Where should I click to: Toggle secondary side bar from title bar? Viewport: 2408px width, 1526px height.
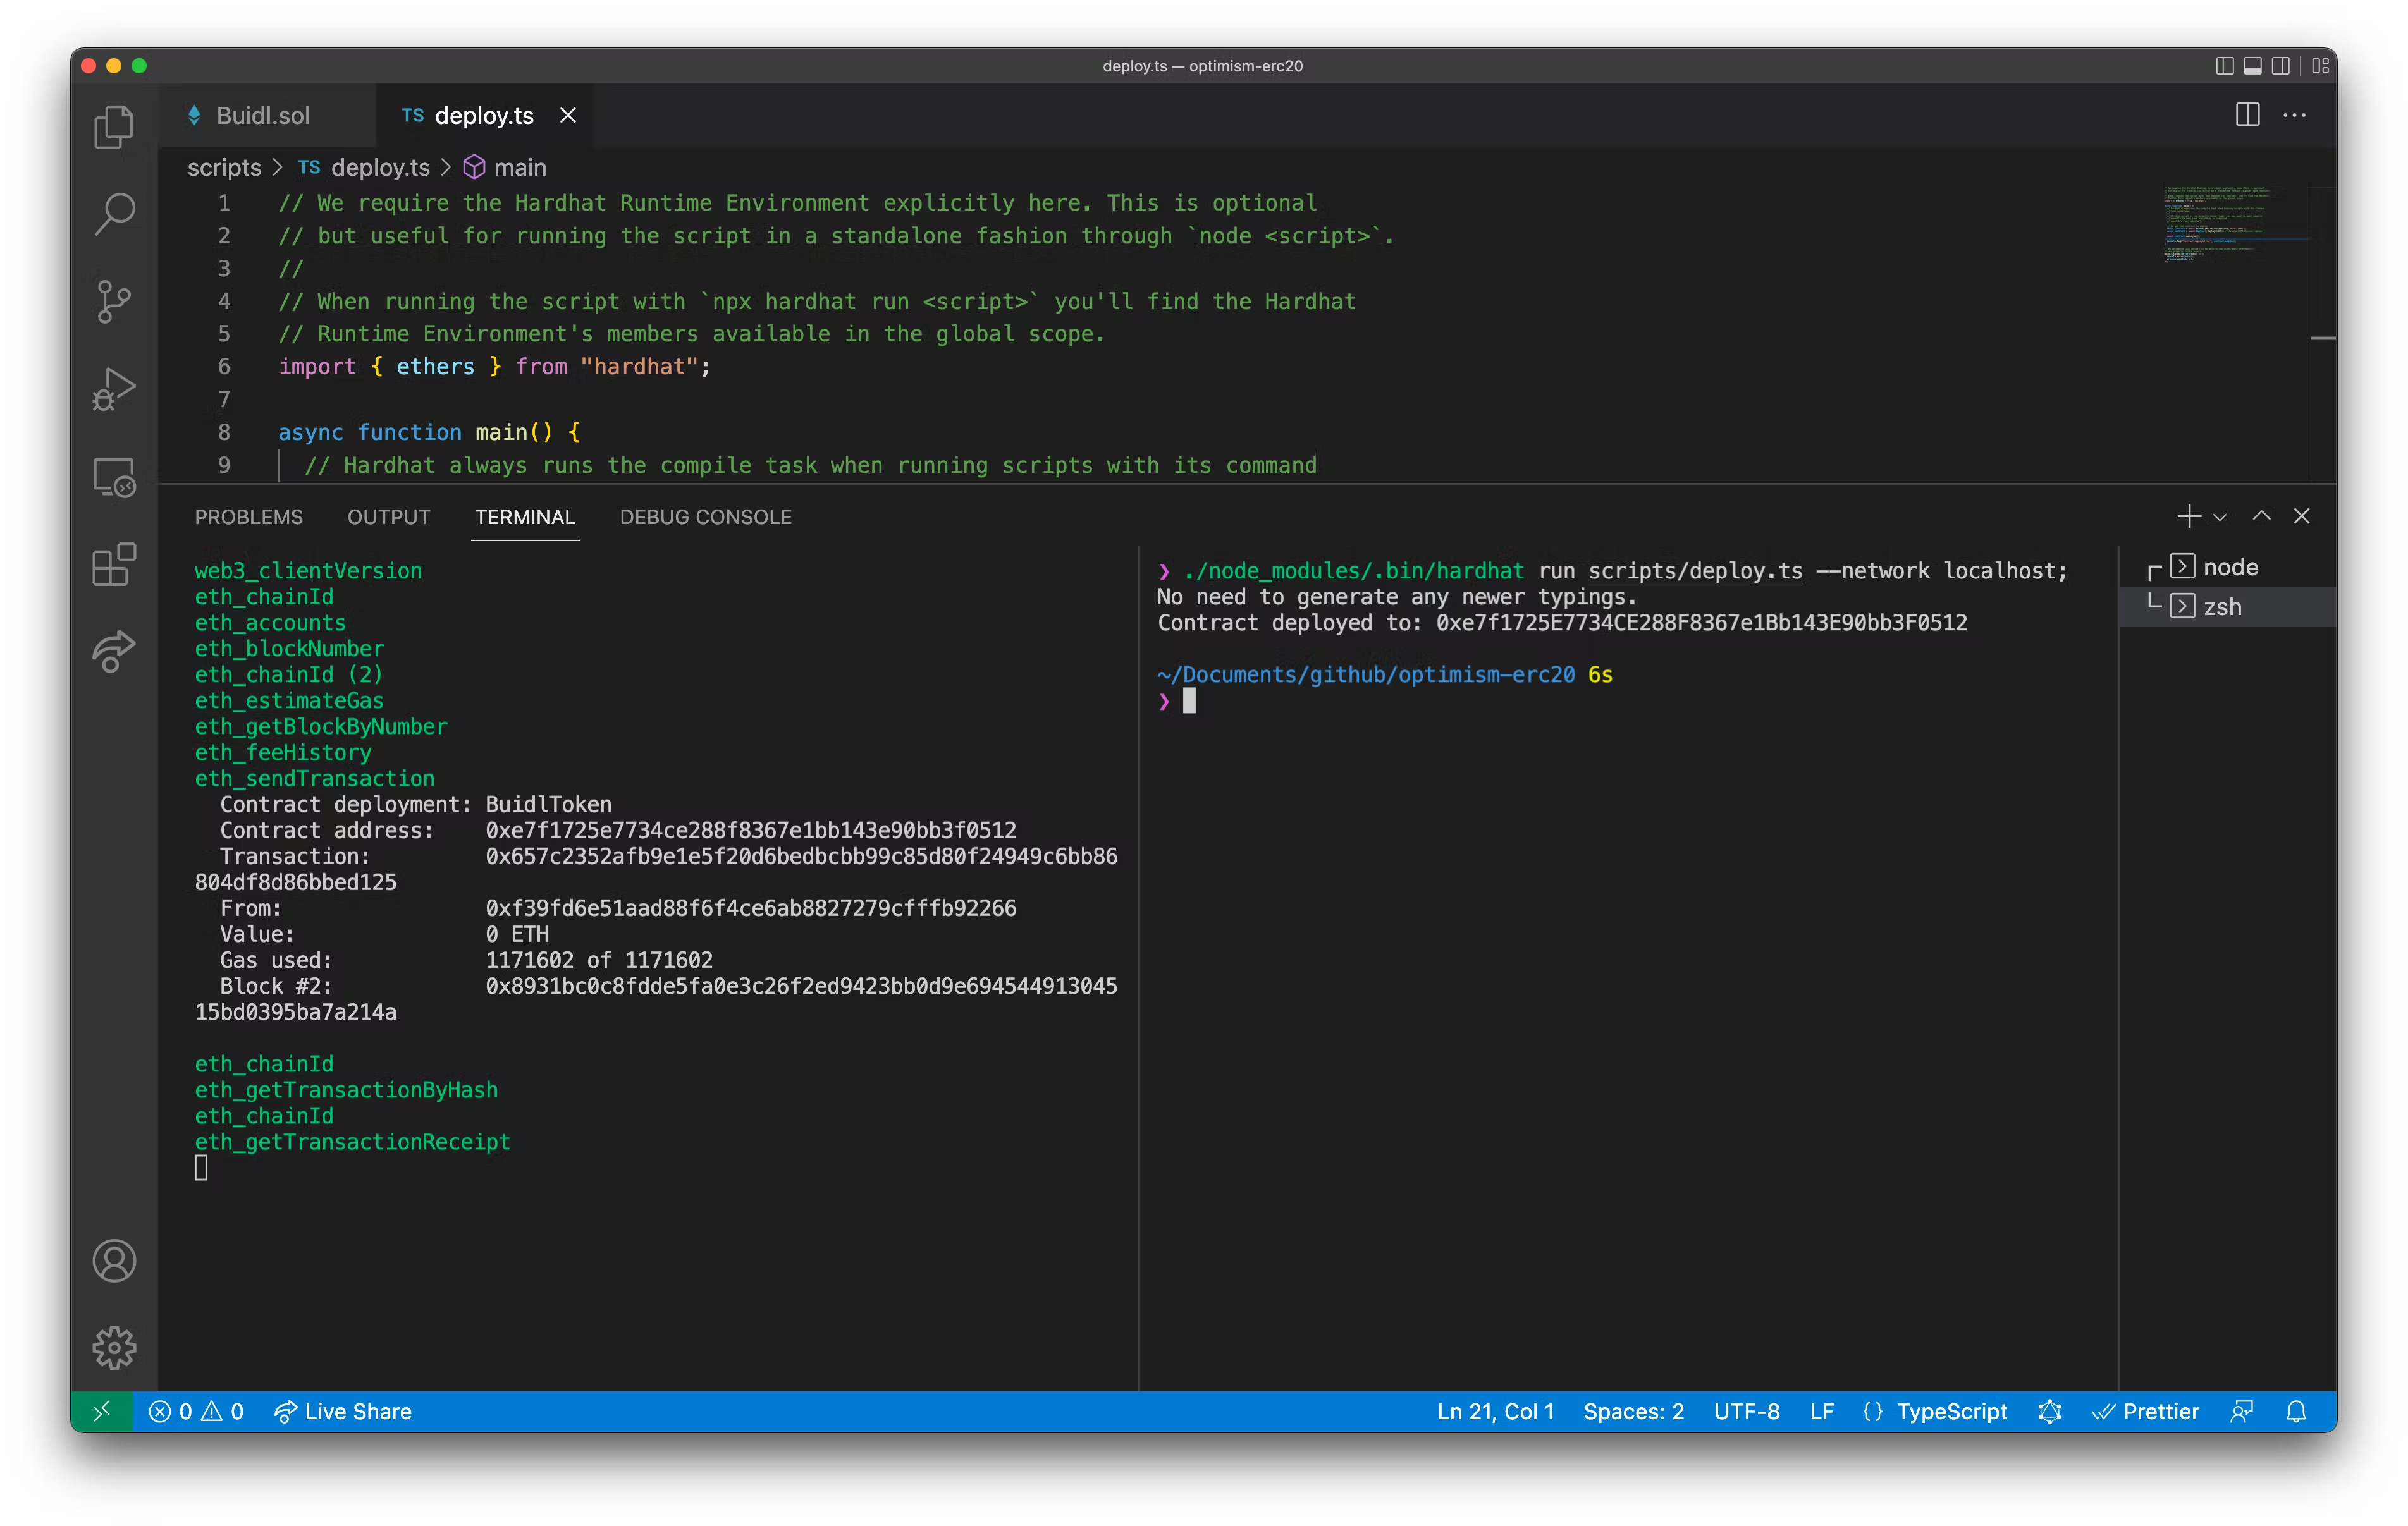tap(2280, 66)
